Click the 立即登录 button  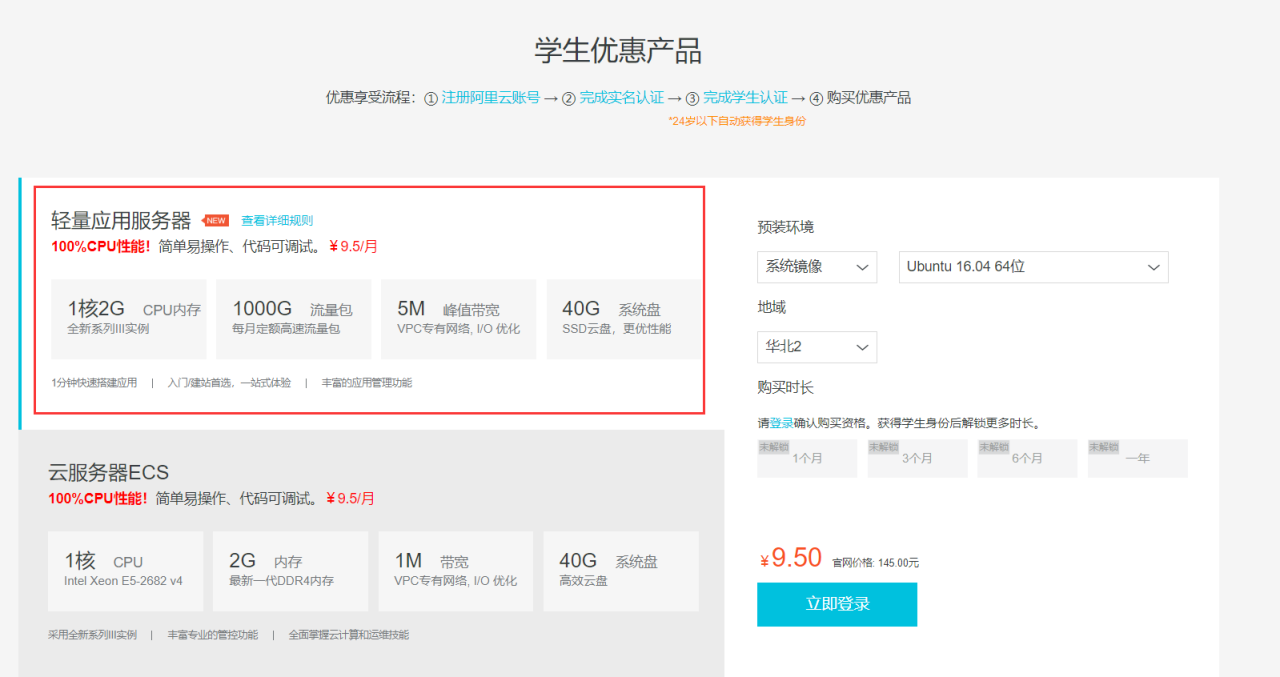(837, 604)
